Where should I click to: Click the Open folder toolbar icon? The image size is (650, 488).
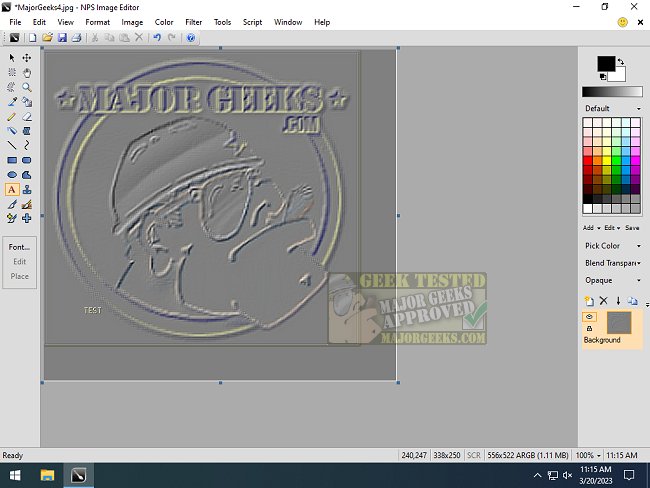pos(47,38)
